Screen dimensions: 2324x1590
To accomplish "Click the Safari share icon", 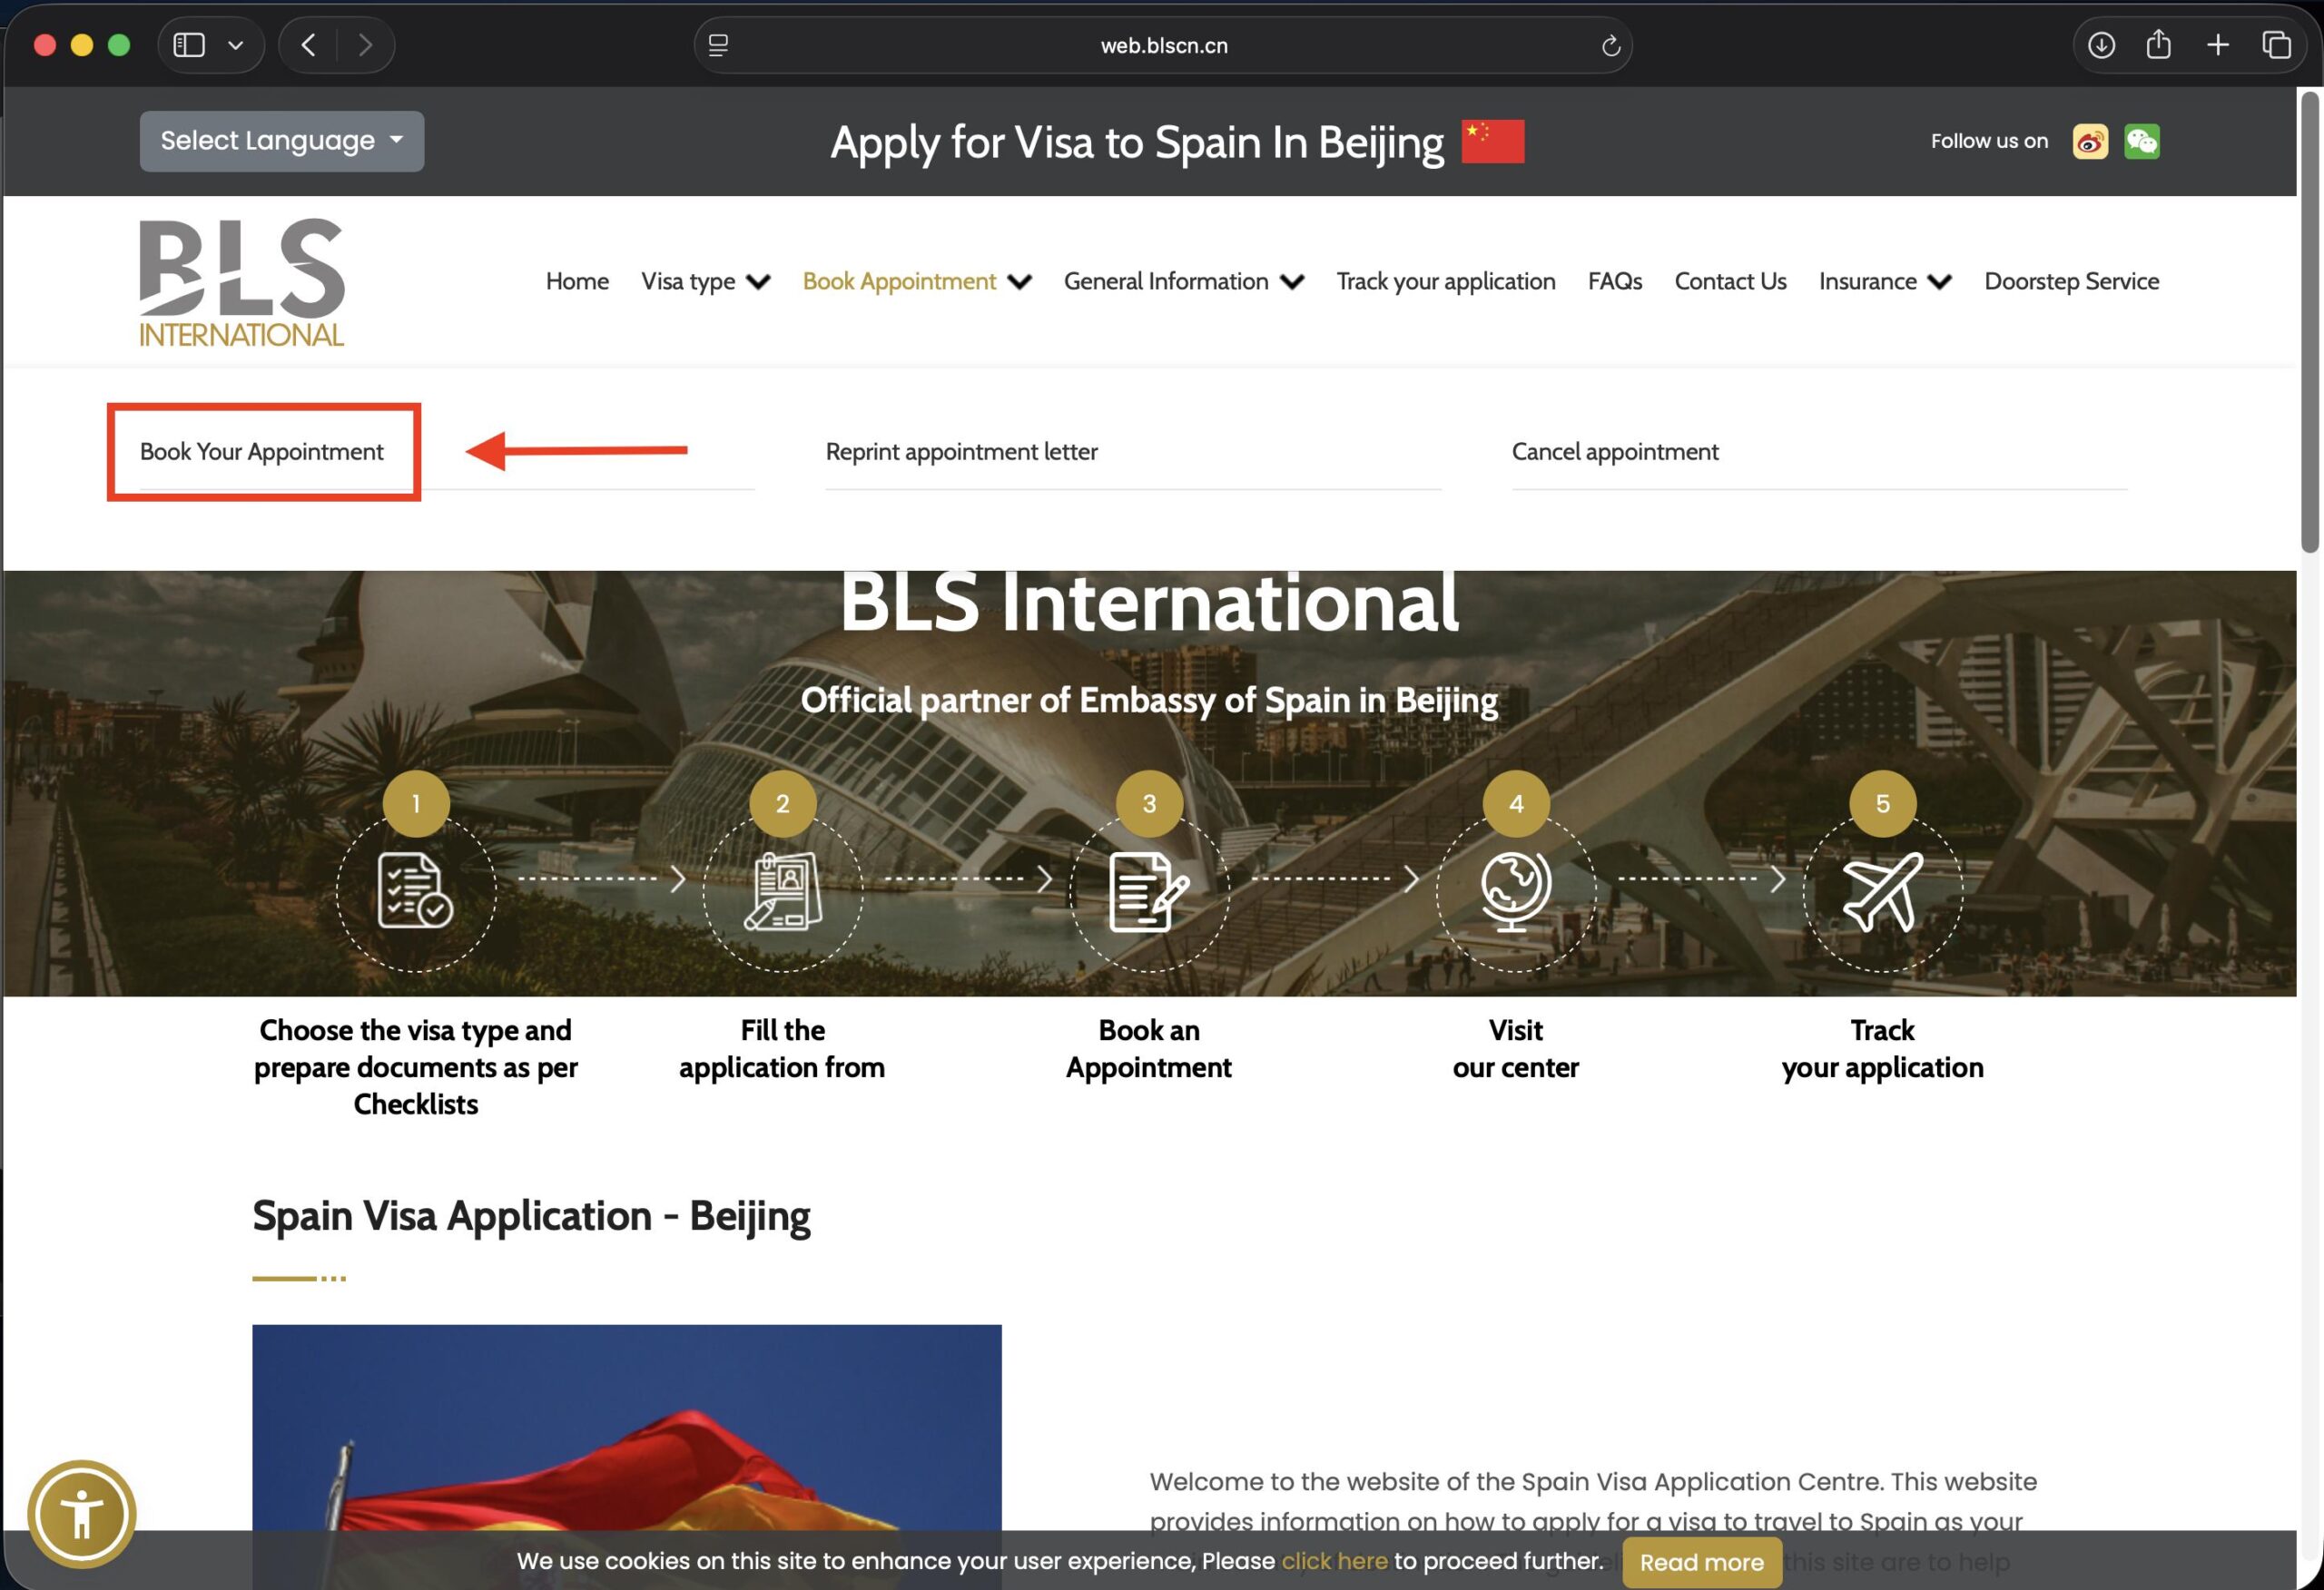I will click(x=2159, y=44).
